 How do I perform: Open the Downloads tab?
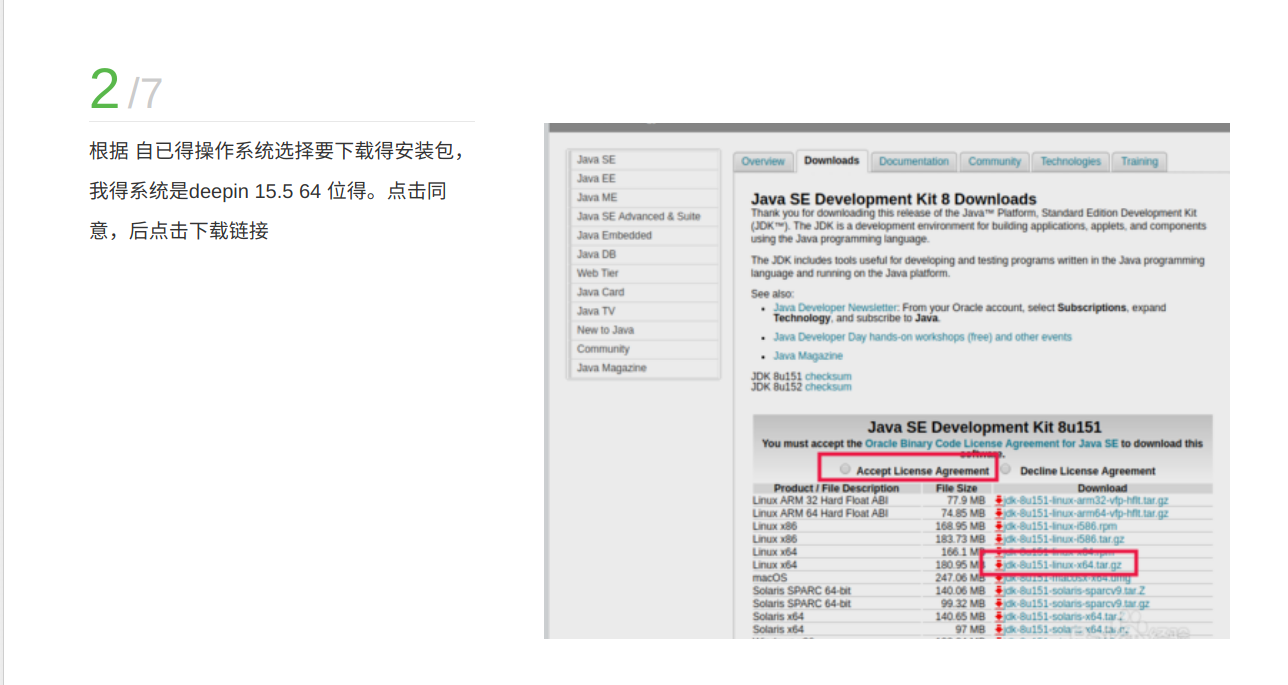(x=831, y=161)
